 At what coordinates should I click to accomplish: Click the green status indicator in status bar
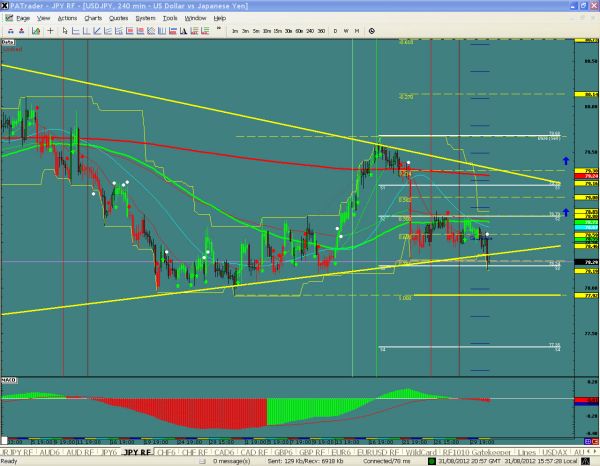(x=430, y=461)
